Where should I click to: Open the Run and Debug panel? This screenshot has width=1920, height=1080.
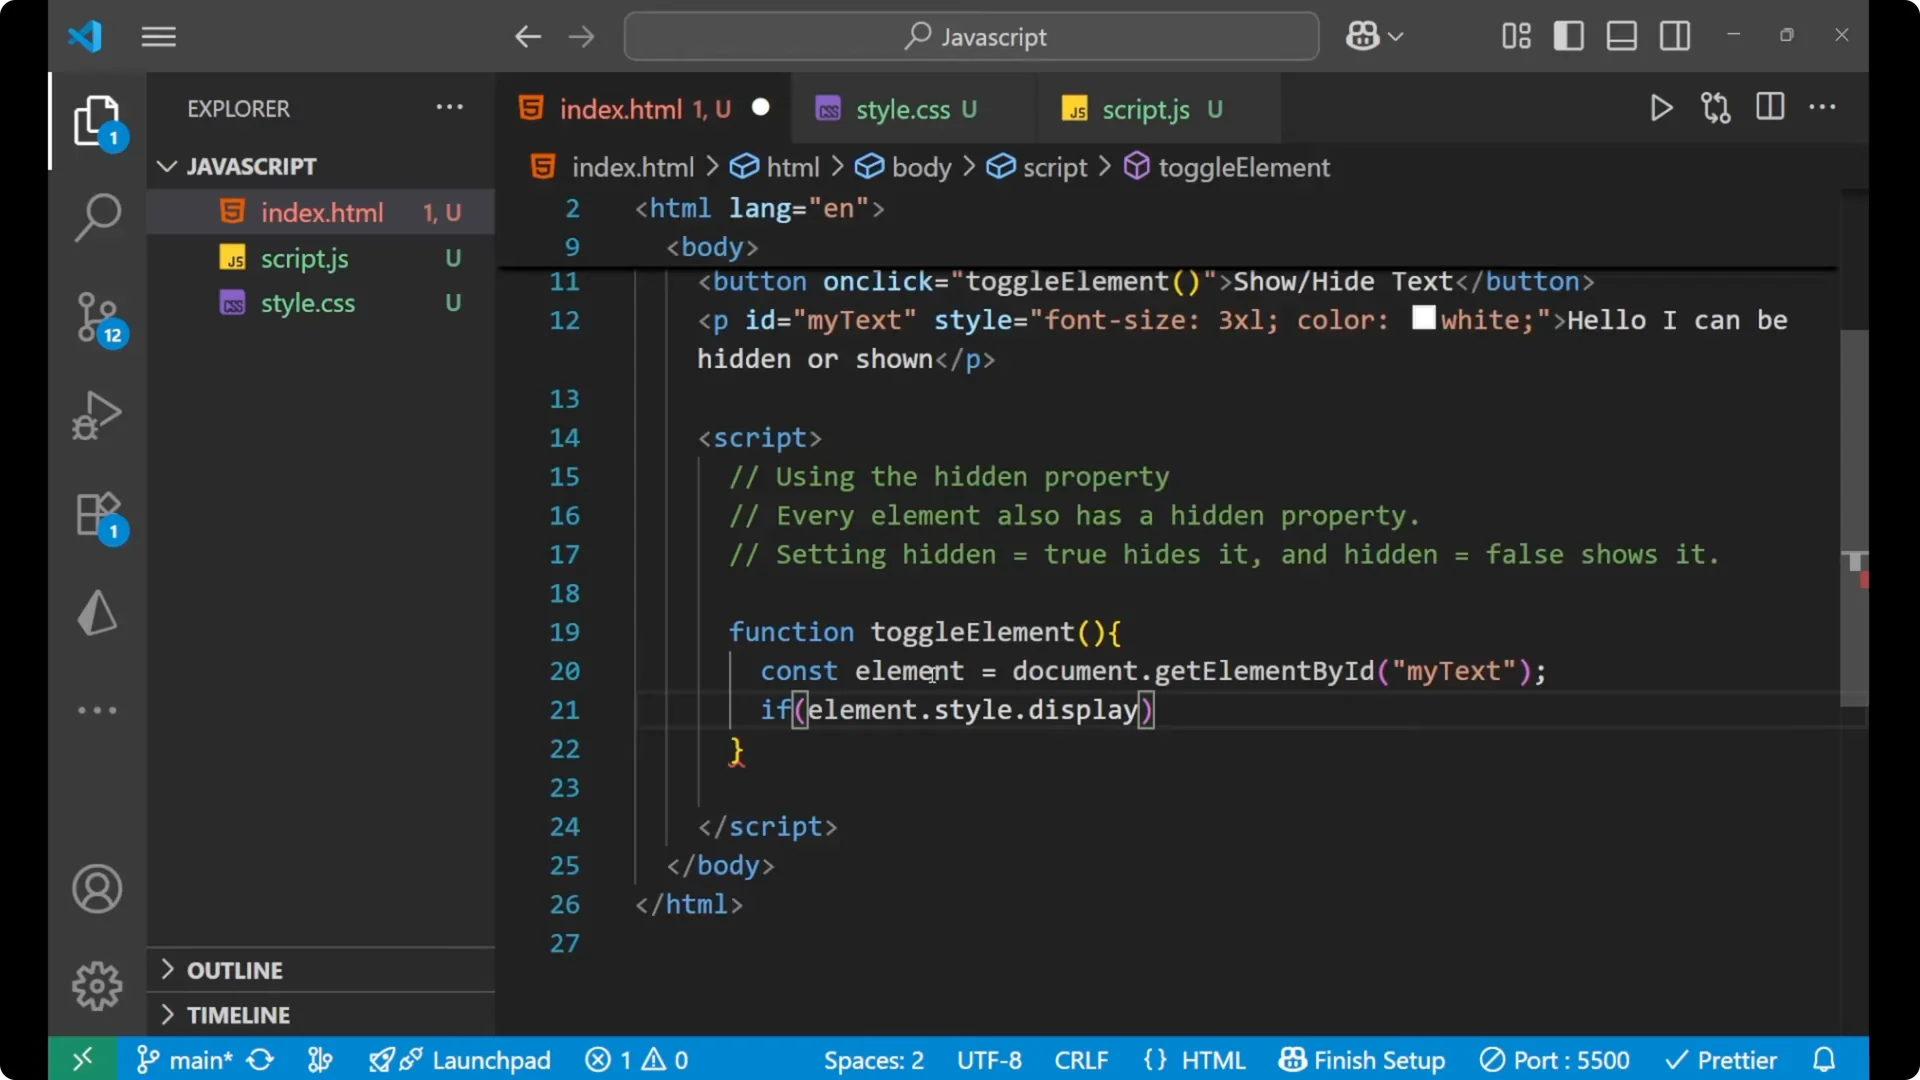tap(97, 415)
